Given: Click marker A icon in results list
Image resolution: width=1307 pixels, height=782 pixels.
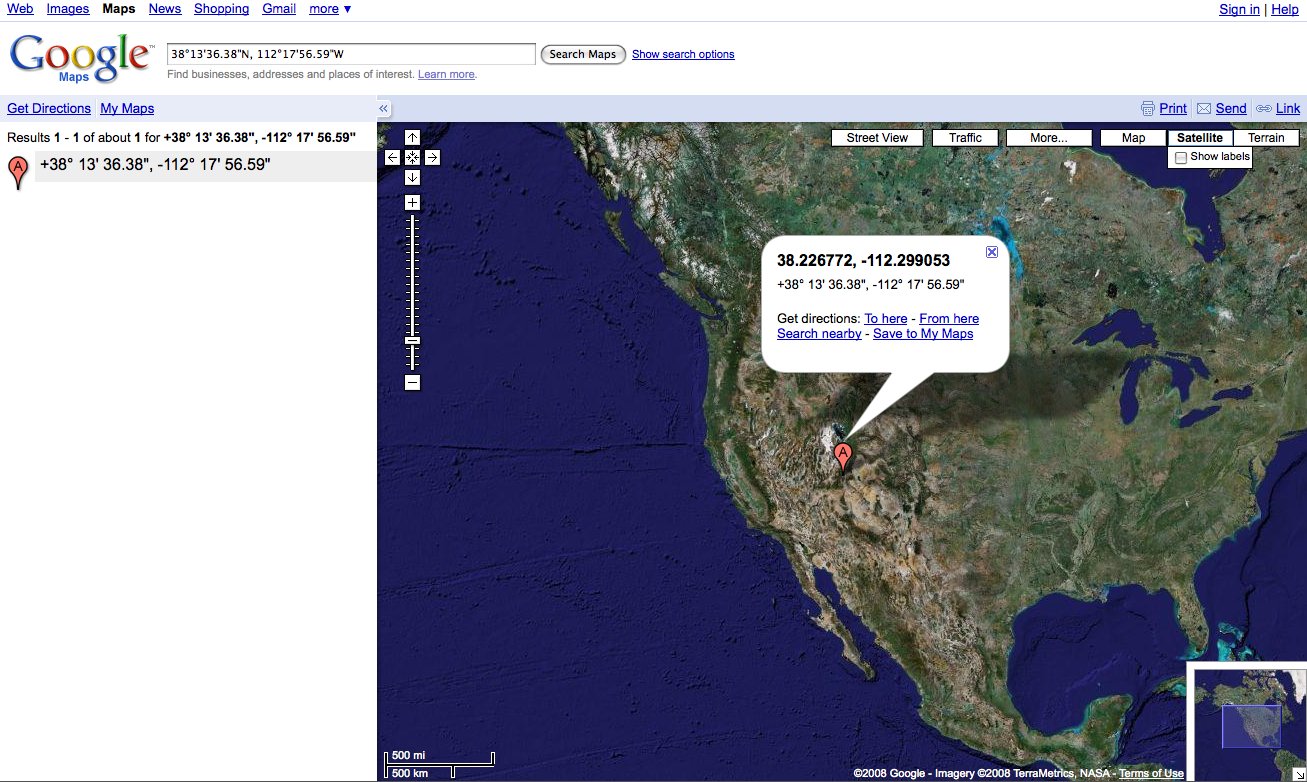Looking at the screenshot, I should point(17,172).
